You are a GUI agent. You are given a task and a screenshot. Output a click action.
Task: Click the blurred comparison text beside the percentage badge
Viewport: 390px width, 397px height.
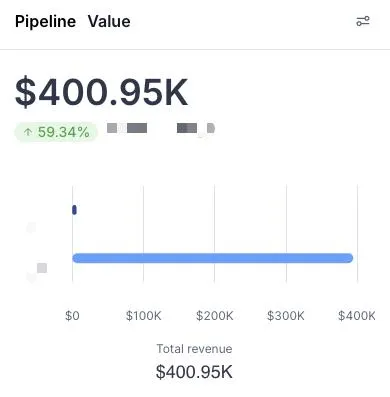tap(161, 128)
